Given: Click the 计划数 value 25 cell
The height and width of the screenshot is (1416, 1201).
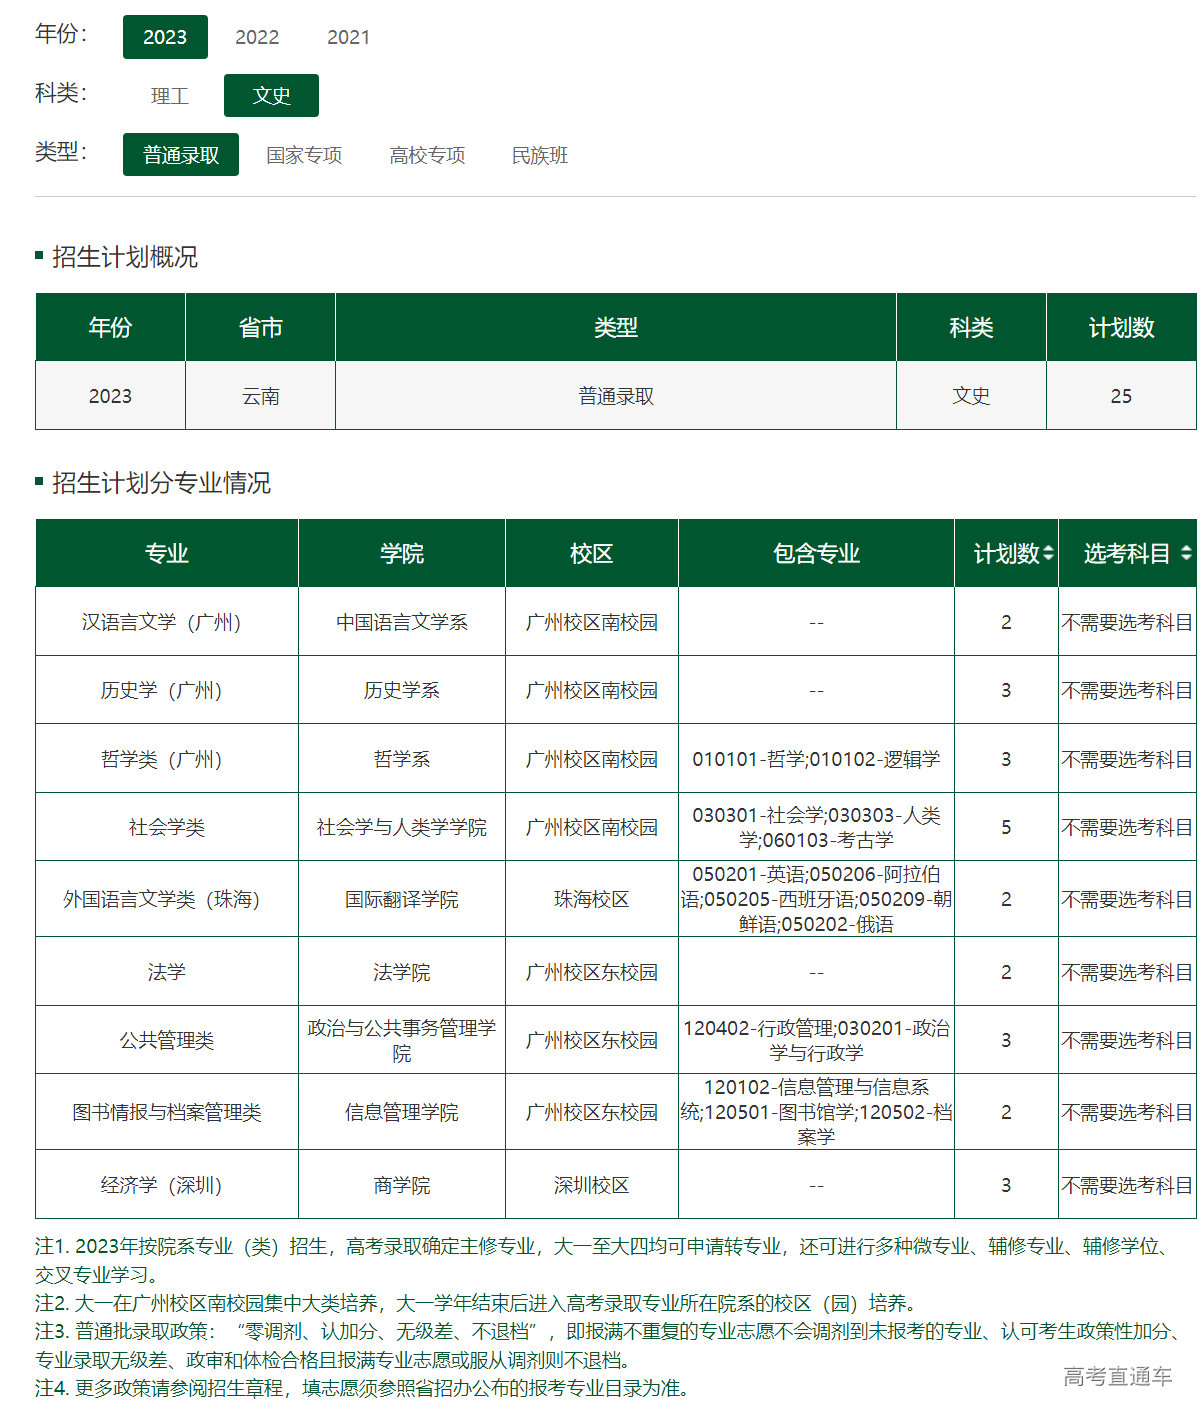Looking at the screenshot, I should pos(1121,395).
